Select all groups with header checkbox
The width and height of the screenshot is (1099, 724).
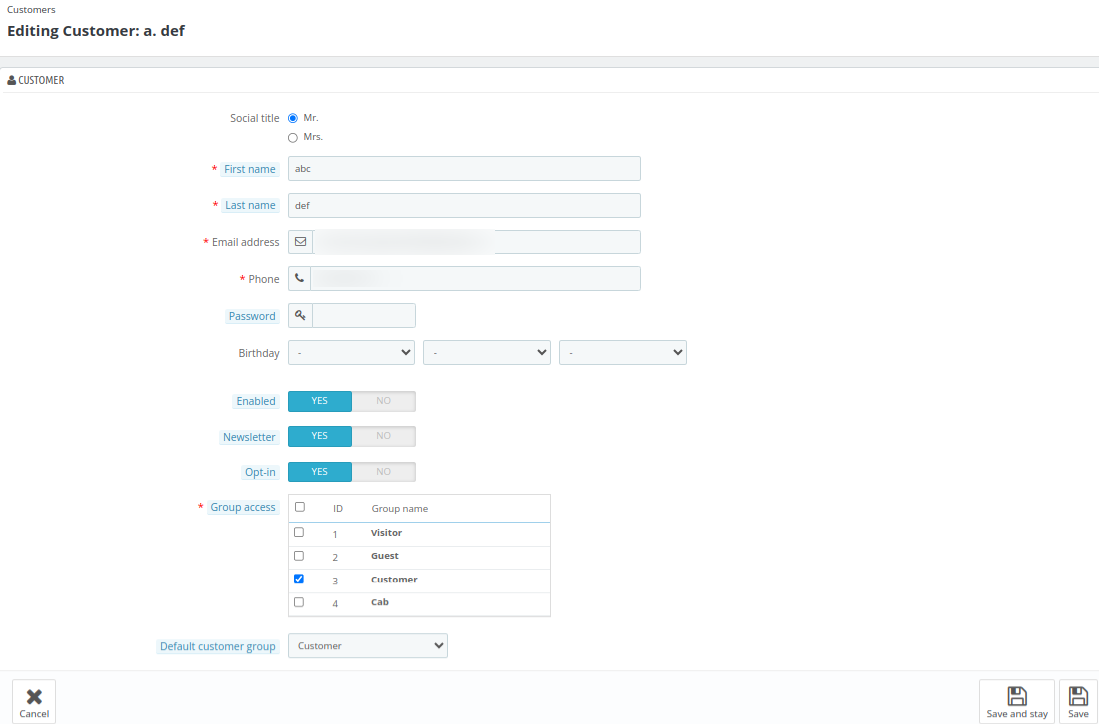300,507
